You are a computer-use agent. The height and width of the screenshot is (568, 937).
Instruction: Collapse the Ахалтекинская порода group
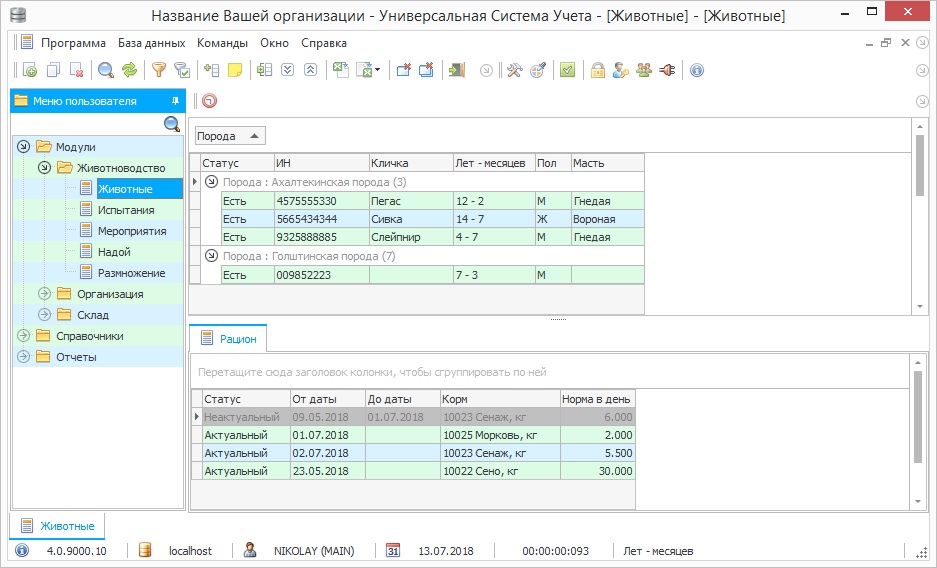click(x=211, y=182)
